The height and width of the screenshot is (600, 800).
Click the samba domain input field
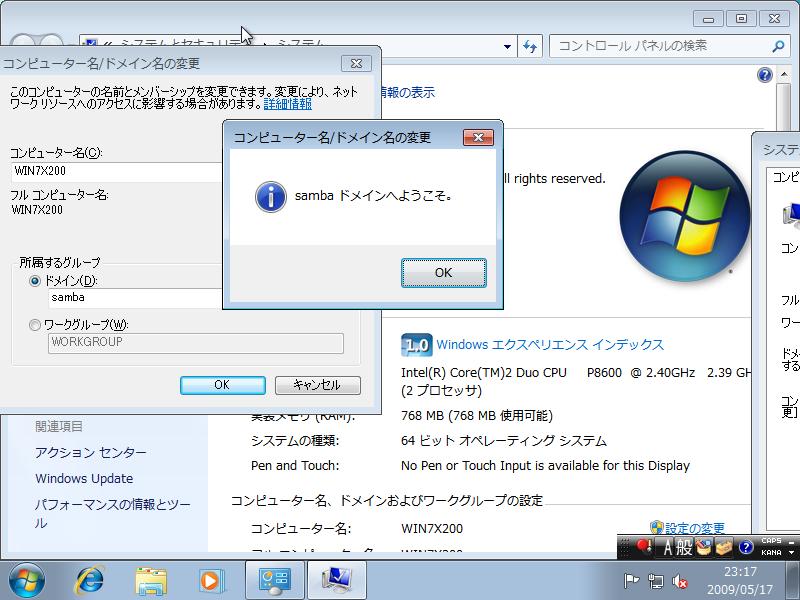[136, 298]
